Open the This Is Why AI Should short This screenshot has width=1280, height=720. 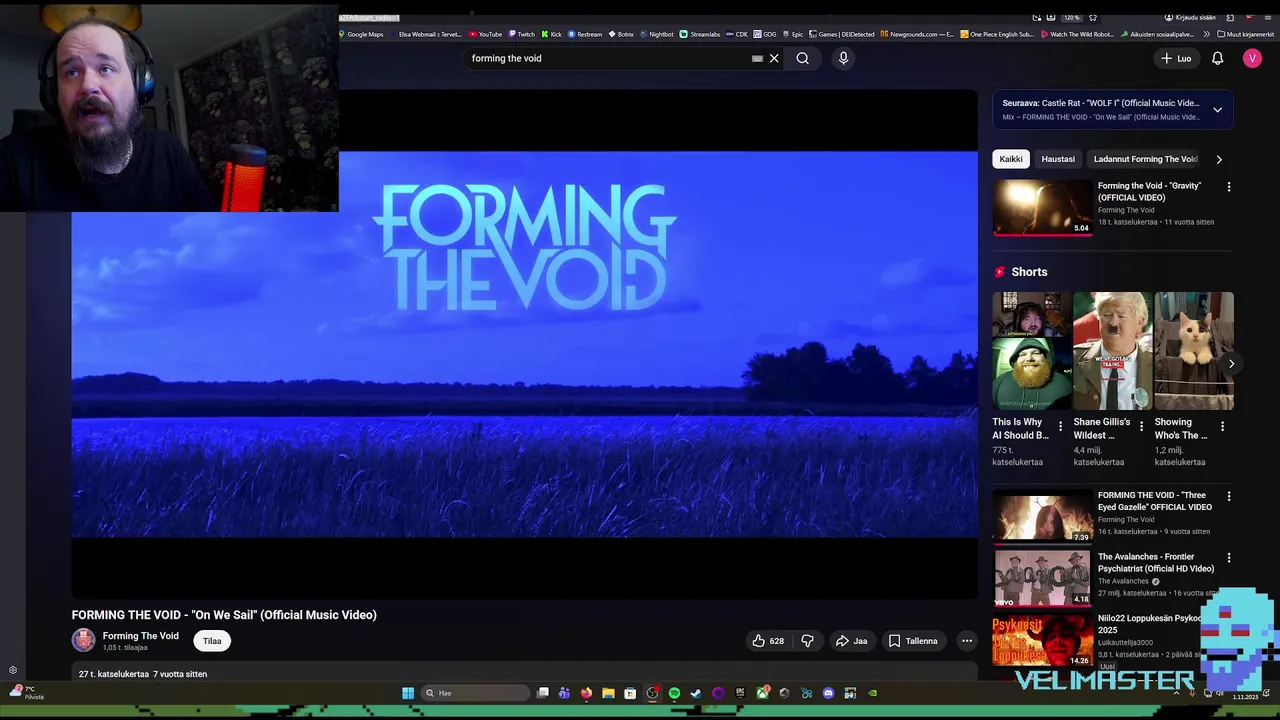click(1030, 351)
